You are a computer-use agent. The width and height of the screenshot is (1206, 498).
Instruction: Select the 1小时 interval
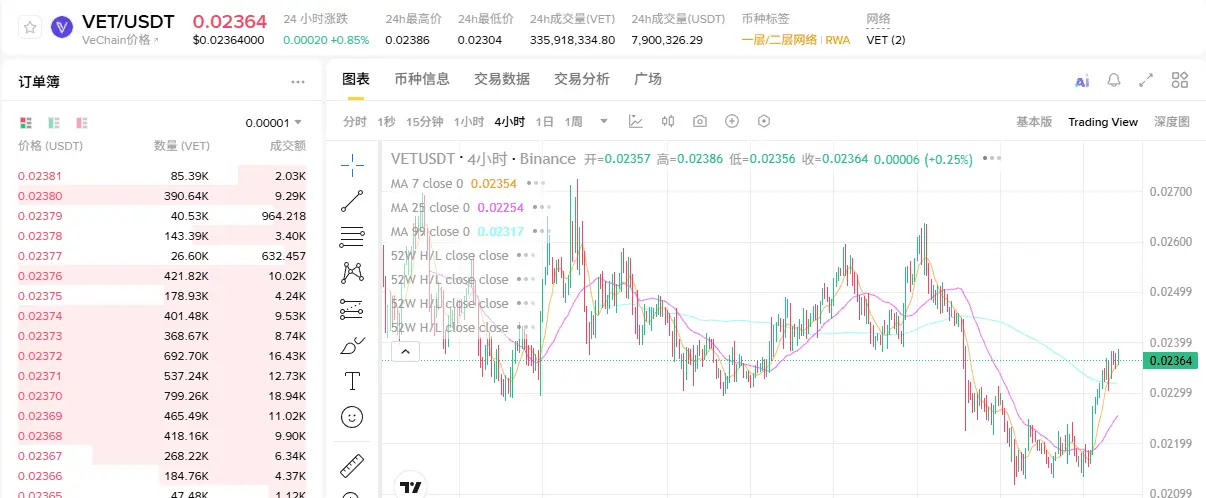[x=469, y=121]
